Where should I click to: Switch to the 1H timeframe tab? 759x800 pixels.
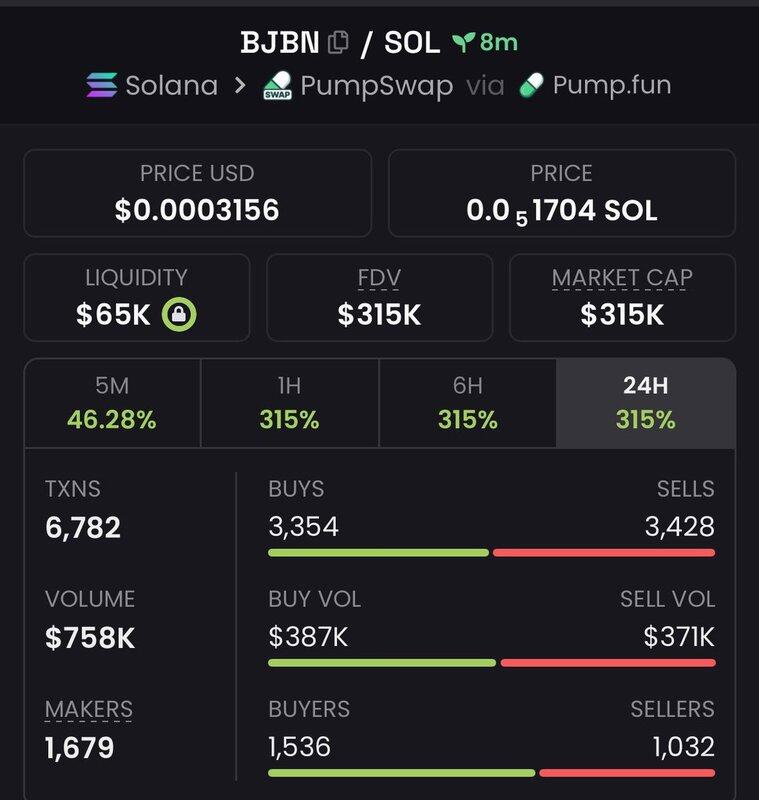(289, 403)
